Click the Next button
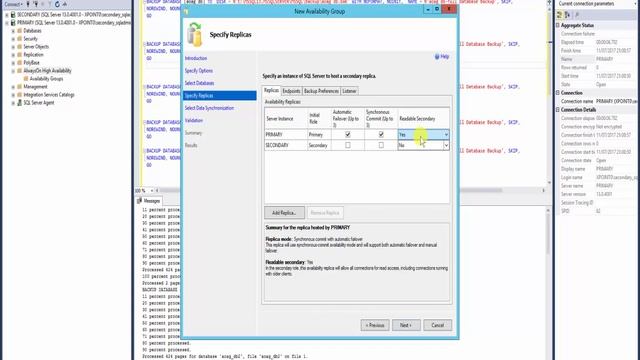The height and width of the screenshot is (360, 640). 406,325
